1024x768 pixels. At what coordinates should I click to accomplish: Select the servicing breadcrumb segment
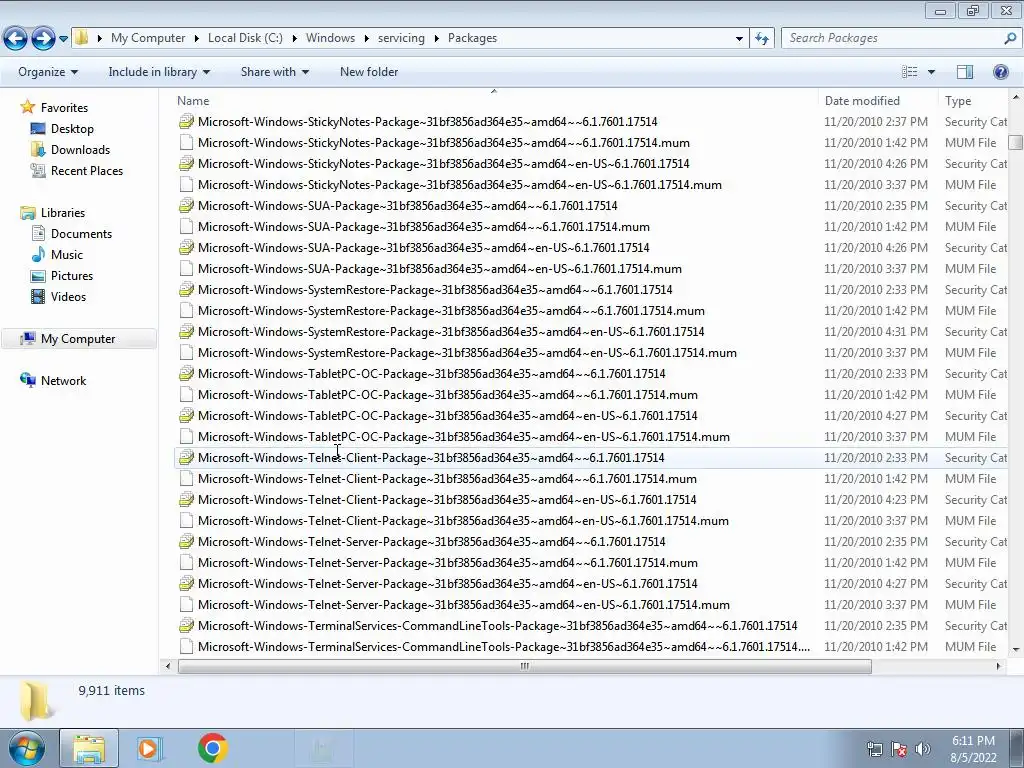click(401, 38)
